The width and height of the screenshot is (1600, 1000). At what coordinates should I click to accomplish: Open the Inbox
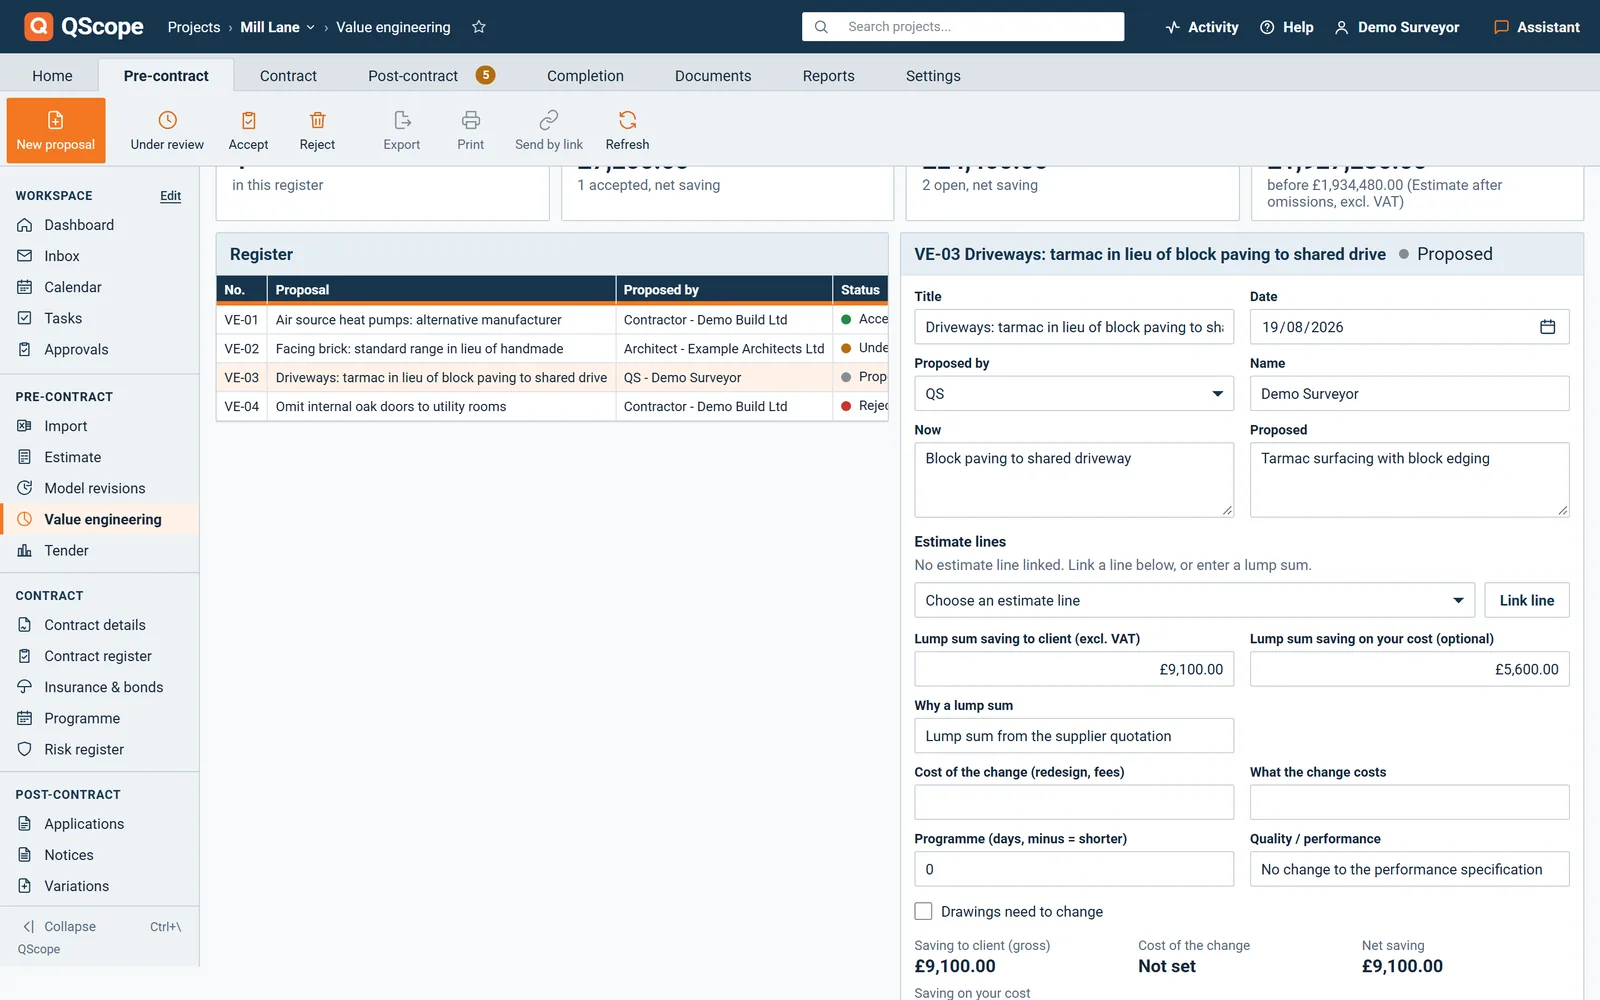click(99, 256)
